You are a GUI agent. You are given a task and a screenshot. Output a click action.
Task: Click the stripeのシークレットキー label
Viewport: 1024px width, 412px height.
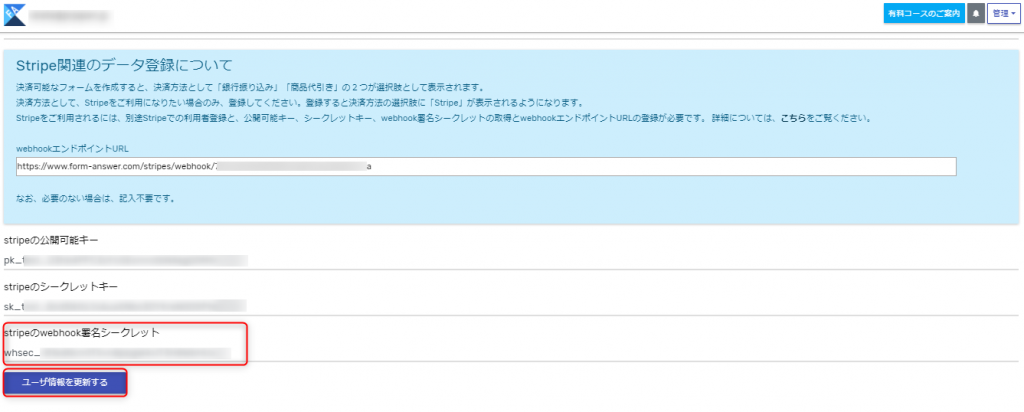(61, 287)
